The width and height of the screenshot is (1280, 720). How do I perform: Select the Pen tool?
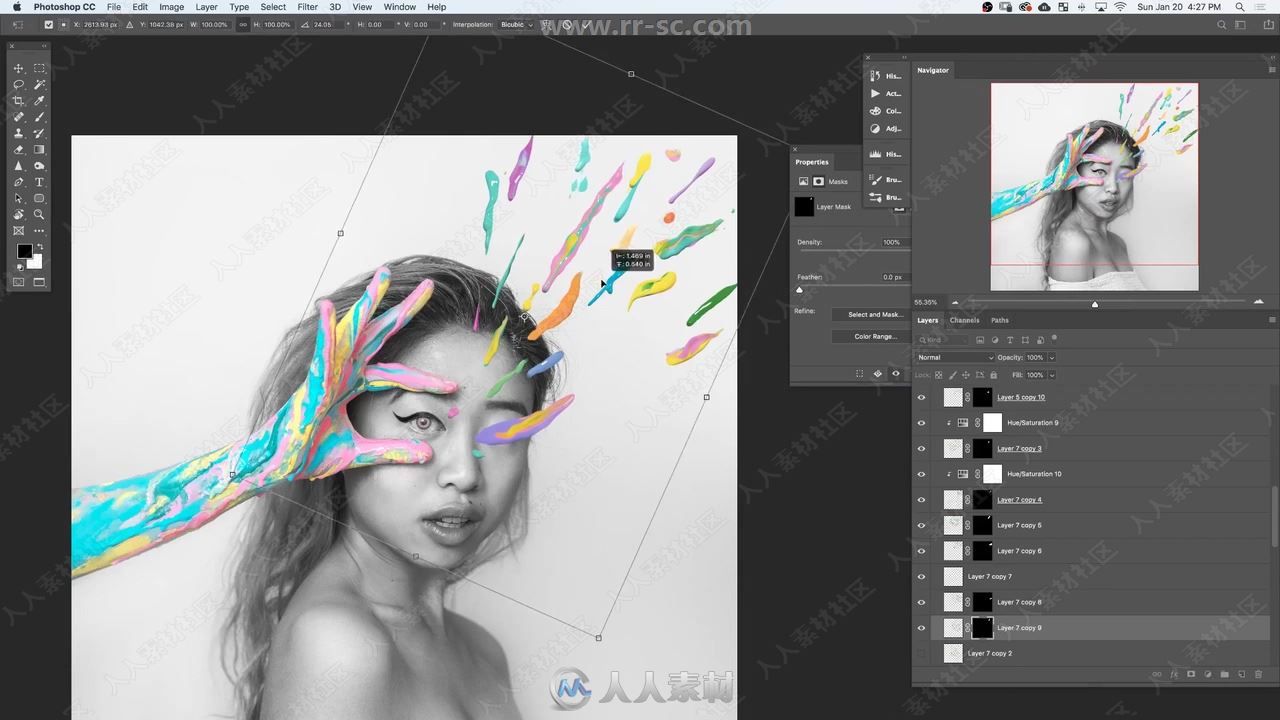click(x=18, y=182)
